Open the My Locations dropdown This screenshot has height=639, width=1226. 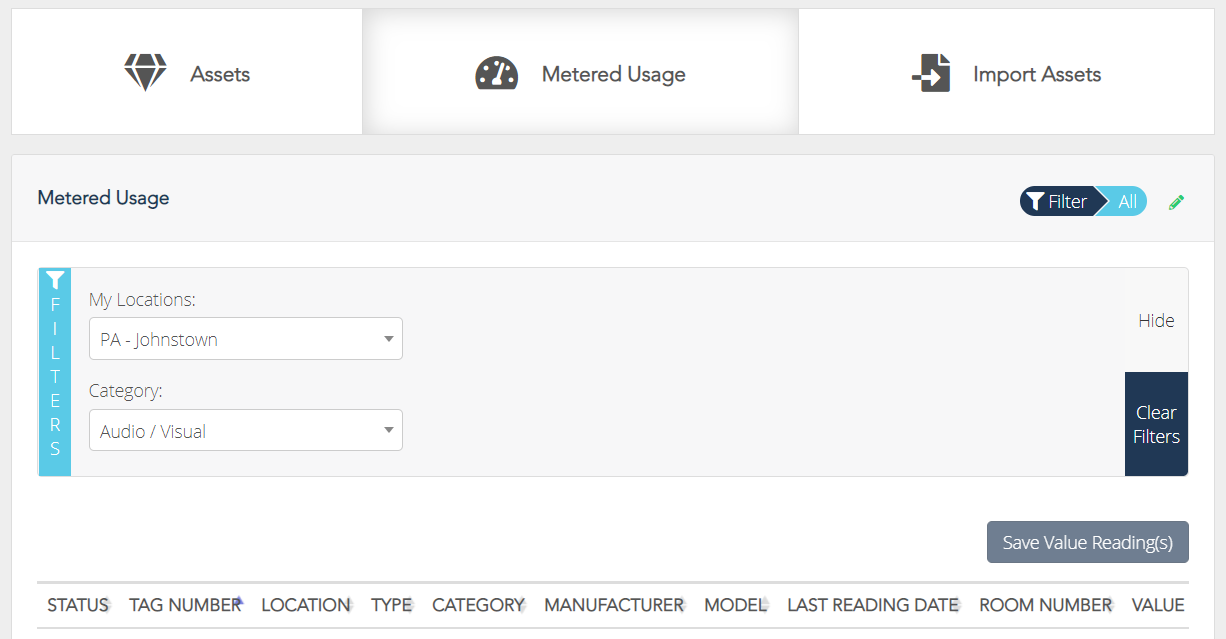coord(246,339)
